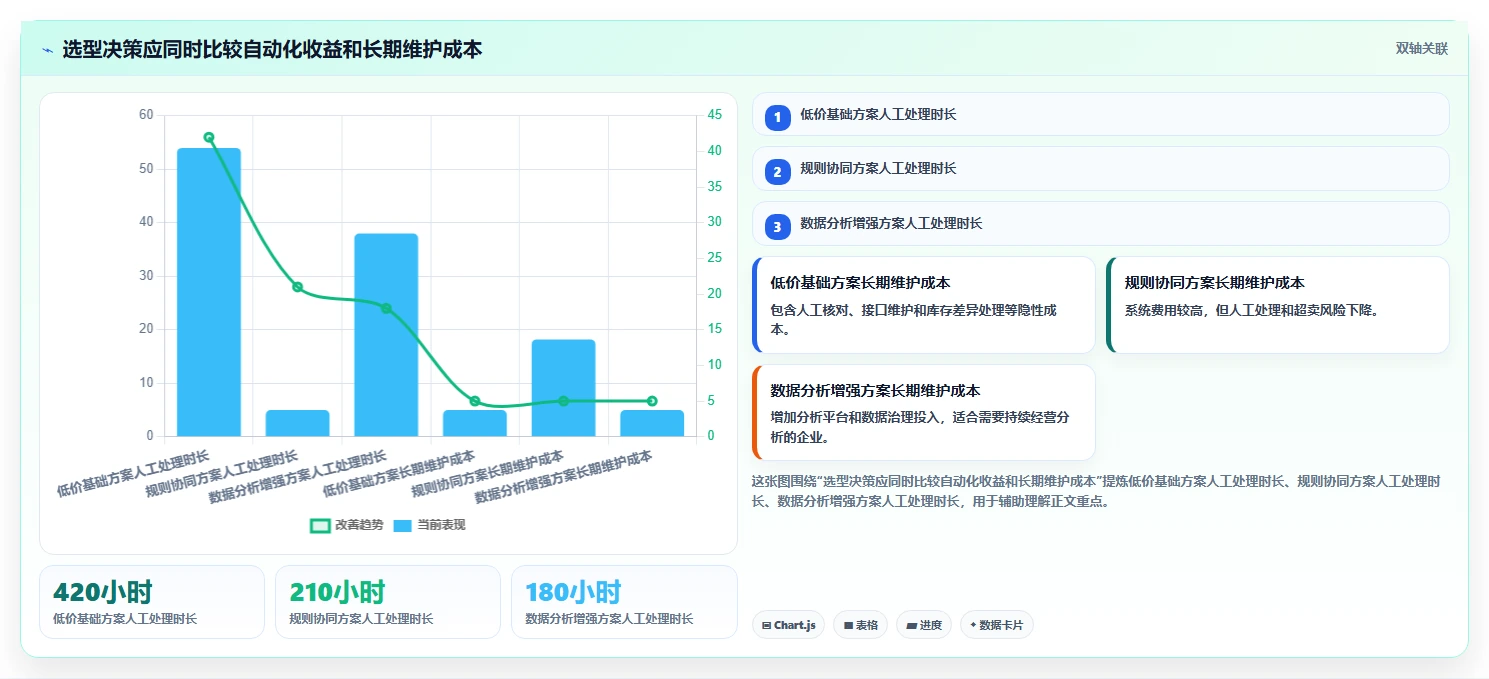Click the lightning icon beside the header title
1489x679 pixels.
(x=47, y=49)
